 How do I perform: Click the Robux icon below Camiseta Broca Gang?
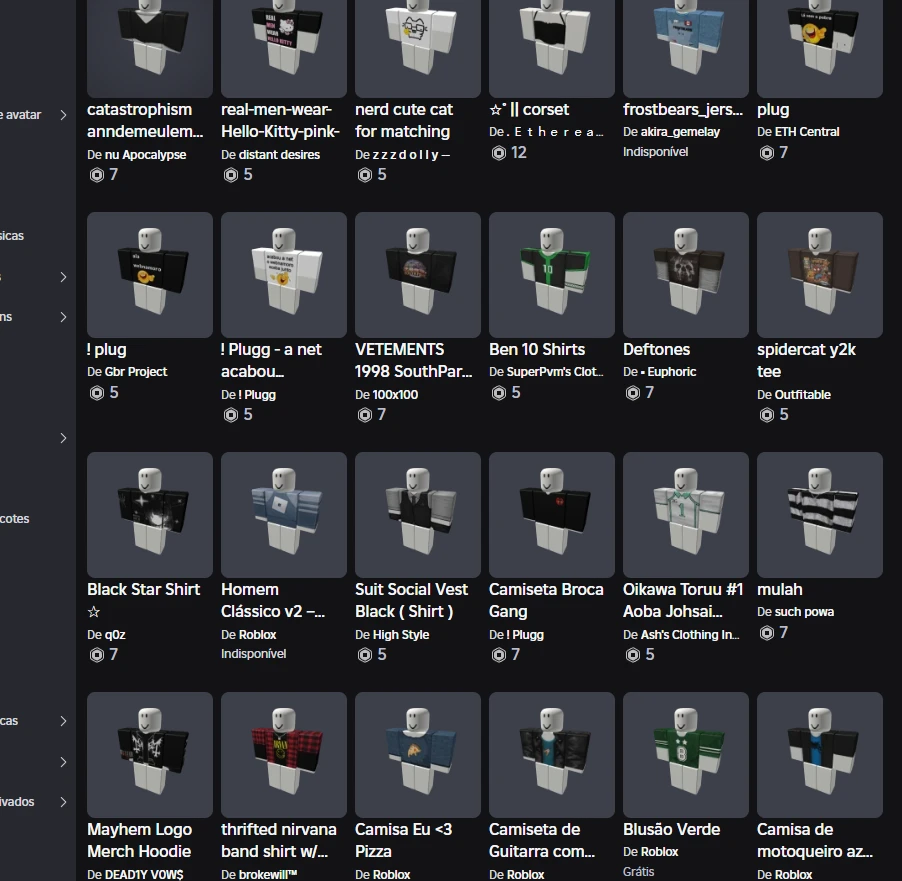[498, 655]
